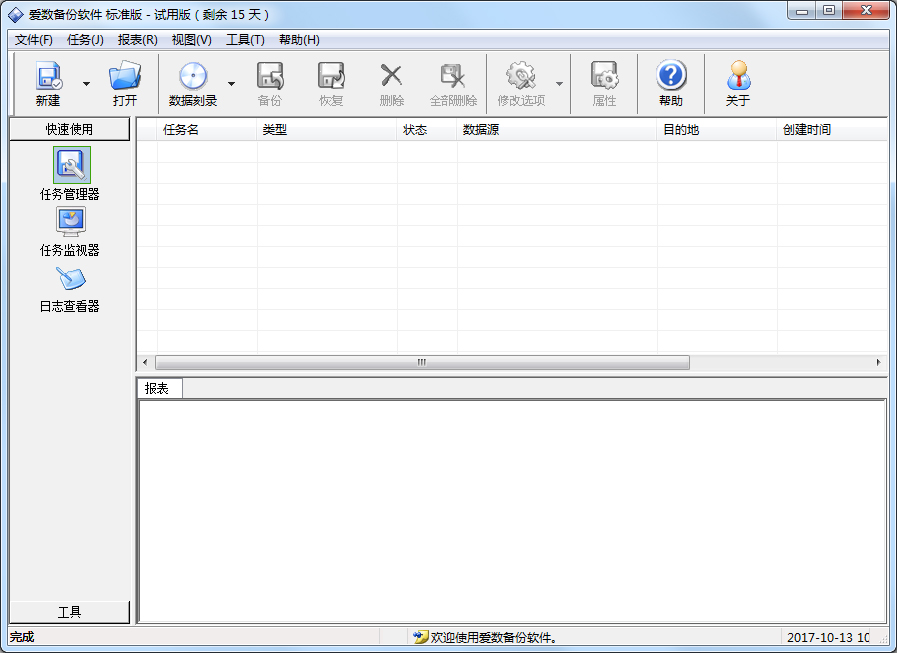Click the New (新建) task icon
Screen dimensions: 897x653
click(48, 77)
